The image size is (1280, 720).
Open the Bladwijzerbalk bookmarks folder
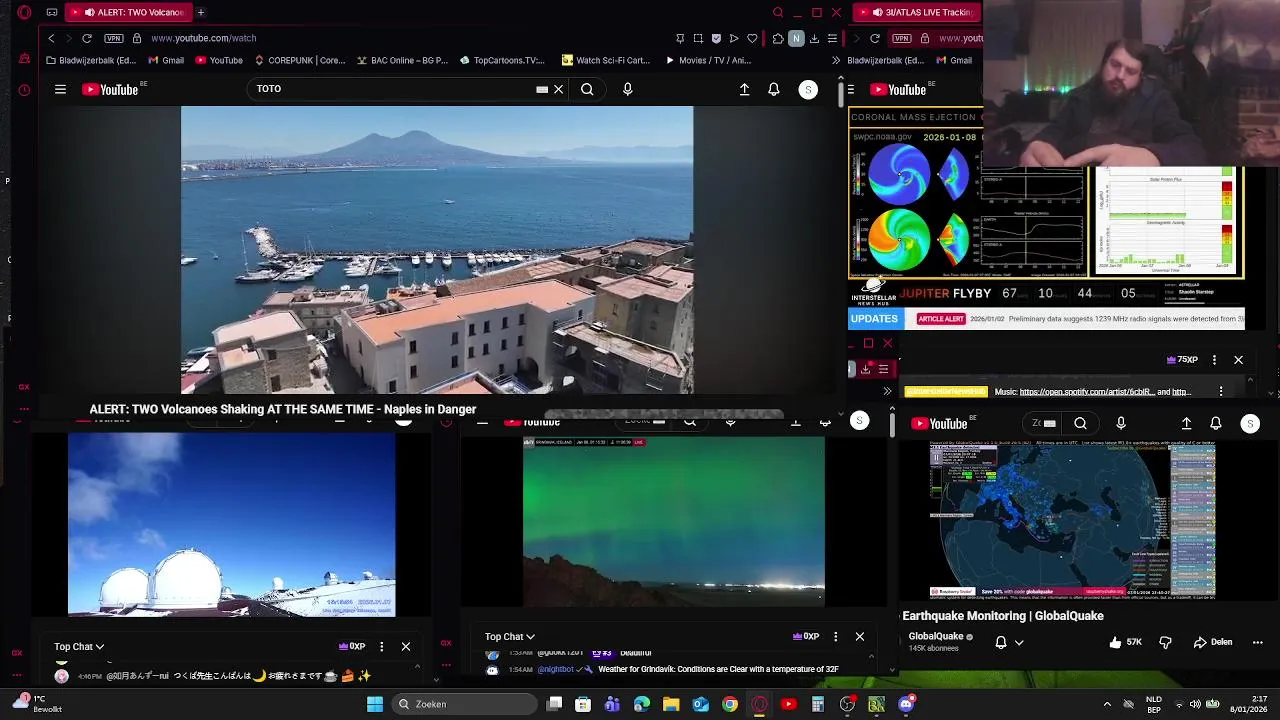tap(91, 60)
